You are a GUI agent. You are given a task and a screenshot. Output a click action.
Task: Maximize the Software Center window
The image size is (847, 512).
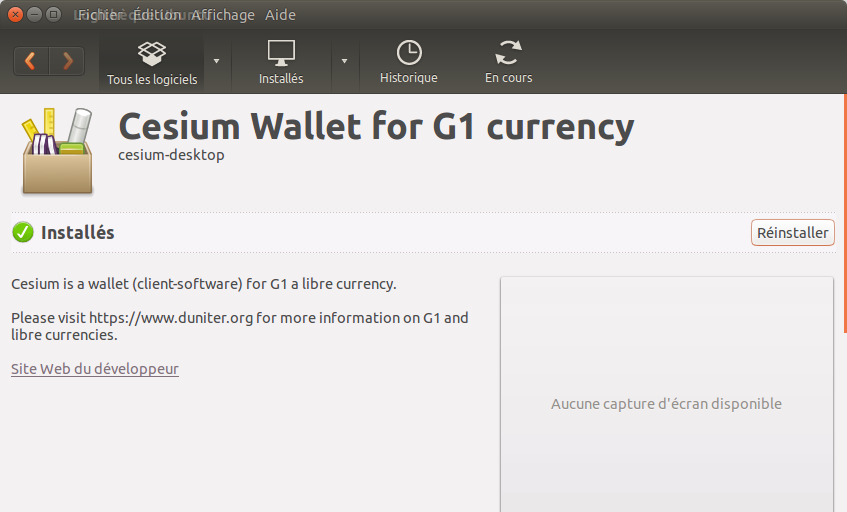click(x=53, y=15)
